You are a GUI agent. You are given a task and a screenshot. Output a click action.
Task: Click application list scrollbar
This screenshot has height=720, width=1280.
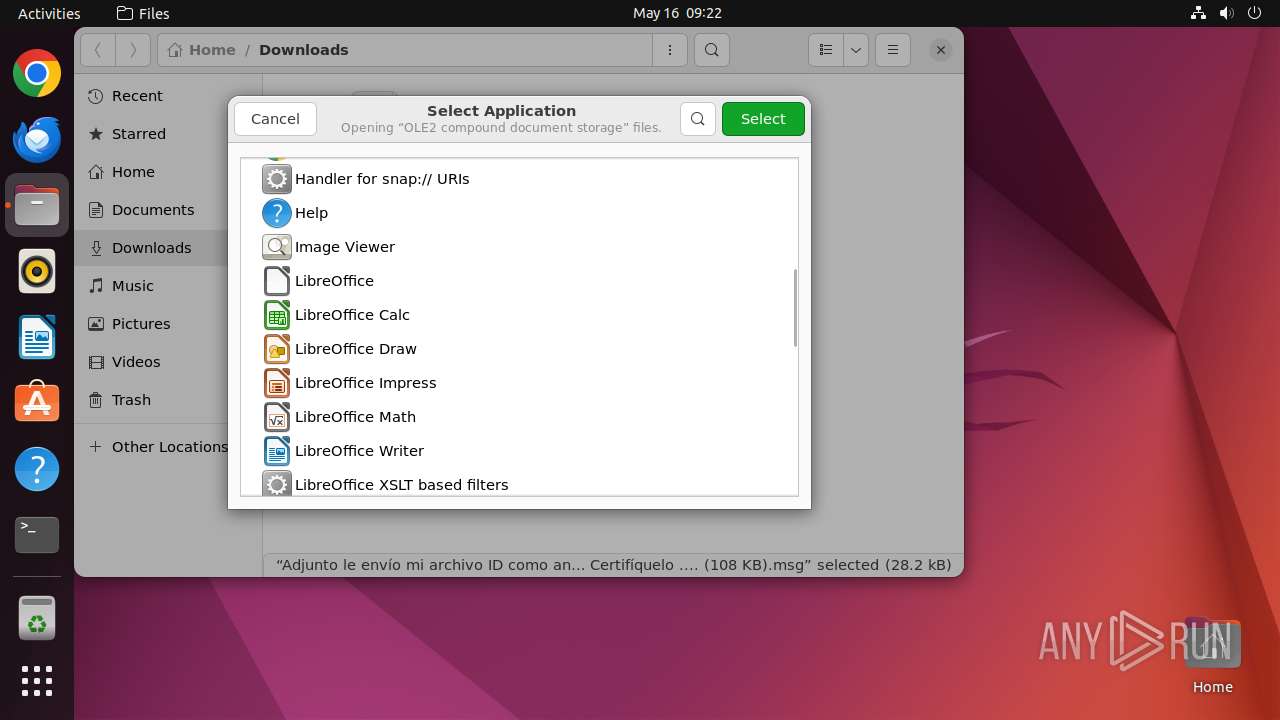tap(795, 308)
